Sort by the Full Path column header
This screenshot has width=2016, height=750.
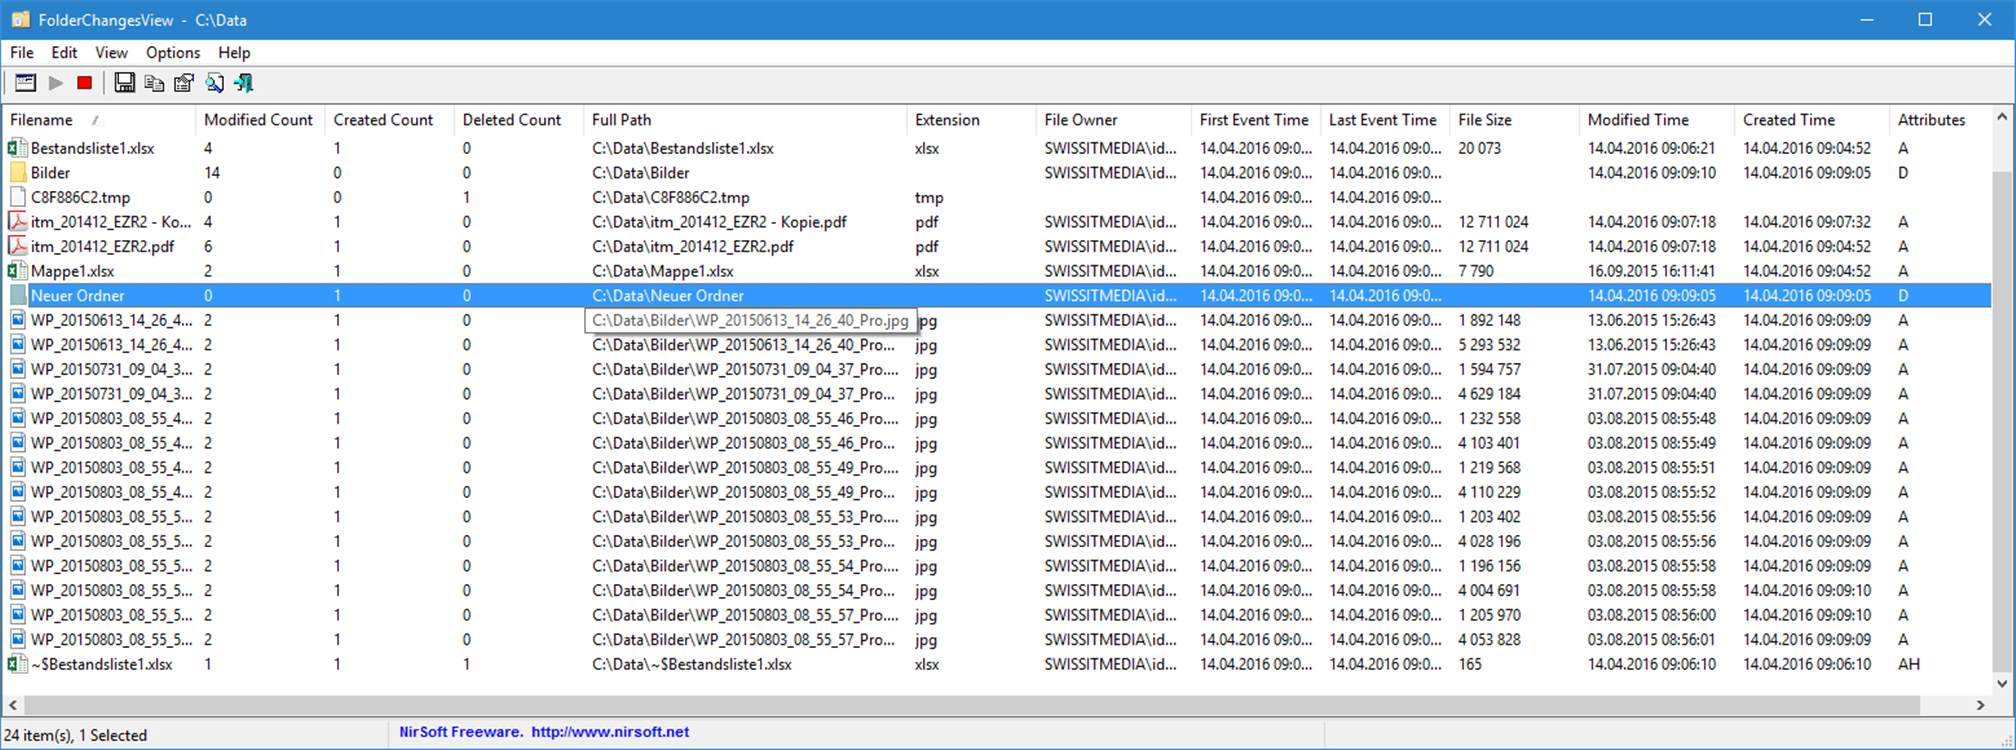745,120
